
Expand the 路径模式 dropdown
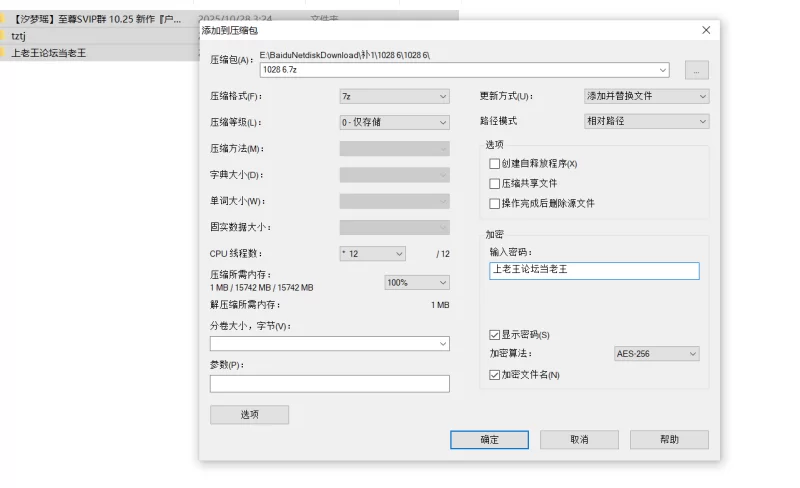[x=646, y=121]
